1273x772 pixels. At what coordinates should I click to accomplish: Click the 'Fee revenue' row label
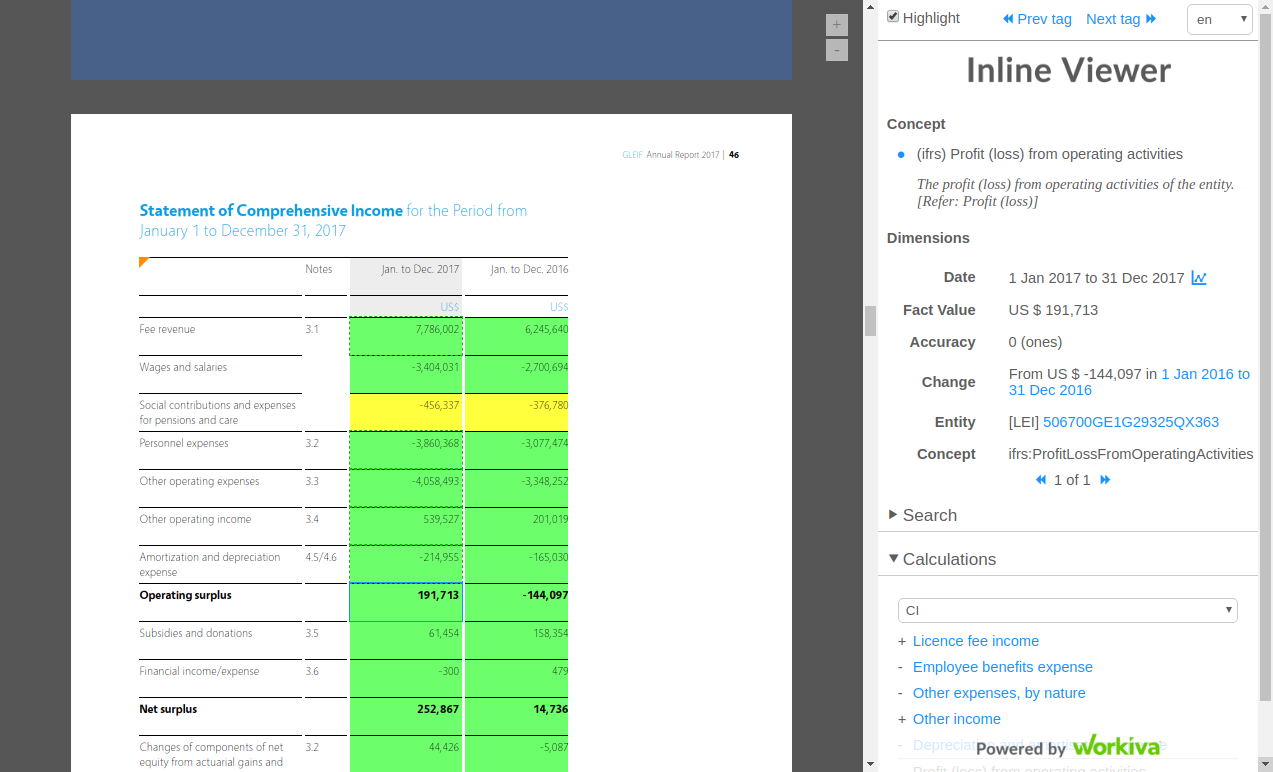[167, 329]
